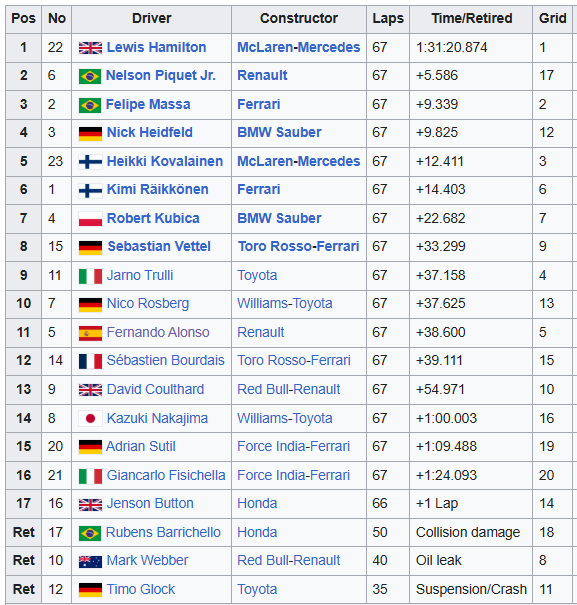This screenshot has height=605, width=577.
Task: Click the Brazil flag beside Nelson Piquet Jr.
Action: 90,76
